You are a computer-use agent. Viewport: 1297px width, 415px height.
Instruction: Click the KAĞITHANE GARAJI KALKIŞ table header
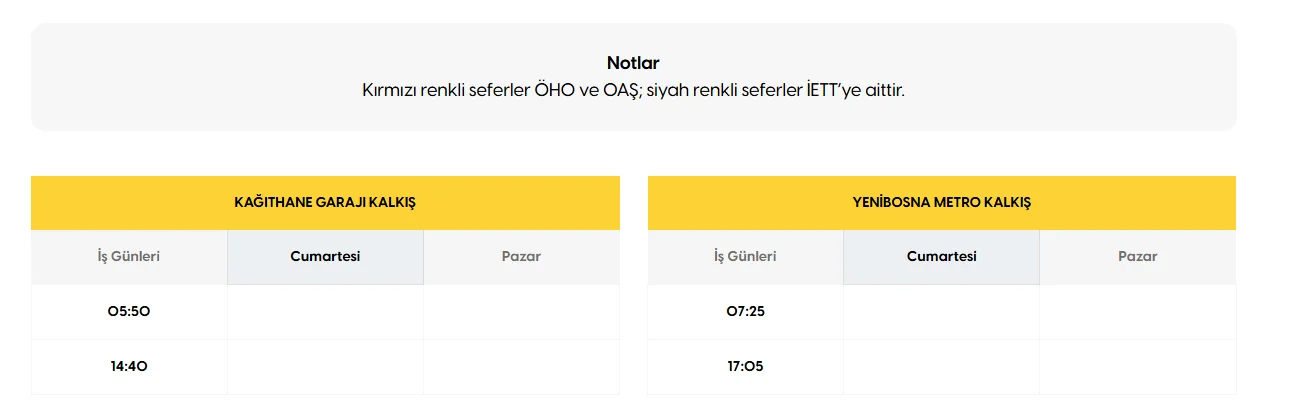pos(325,202)
